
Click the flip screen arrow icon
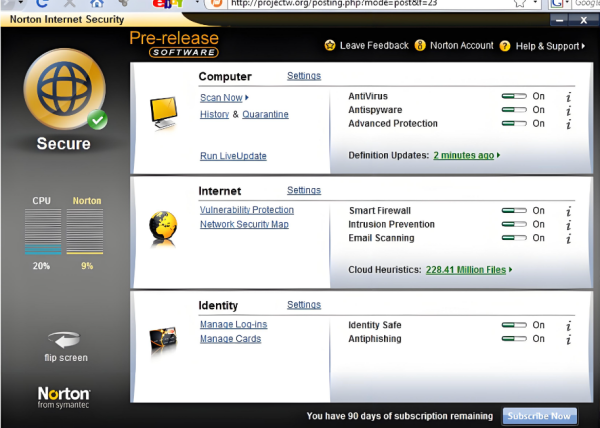pos(64,339)
